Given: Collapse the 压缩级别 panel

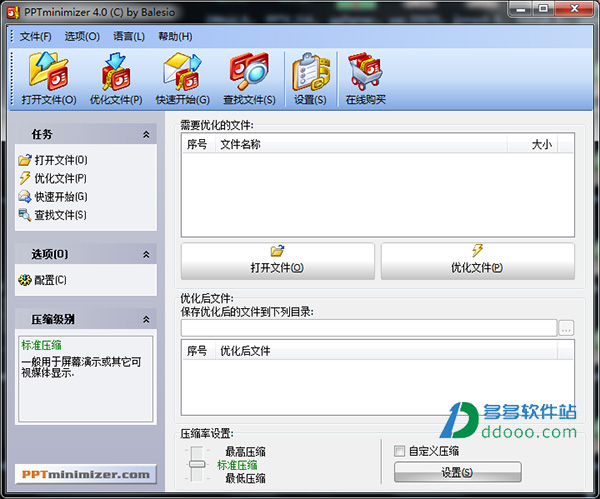Looking at the screenshot, I should [x=146, y=319].
